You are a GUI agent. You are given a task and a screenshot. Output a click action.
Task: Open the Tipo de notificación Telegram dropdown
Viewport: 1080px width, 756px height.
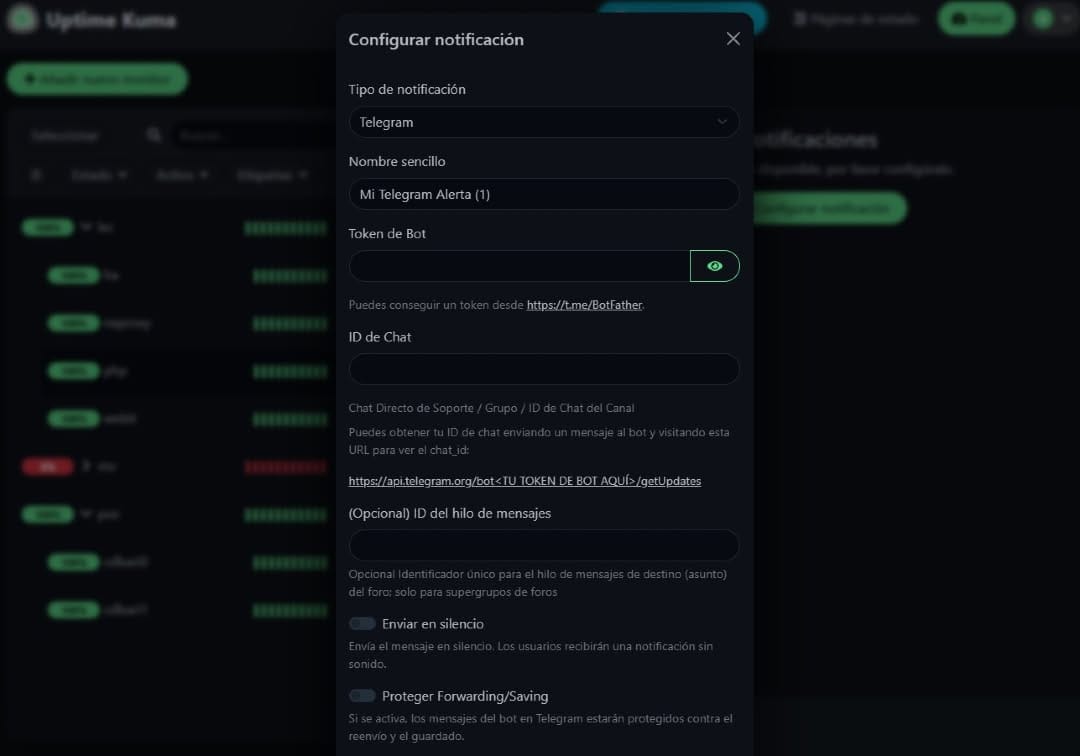(x=543, y=123)
